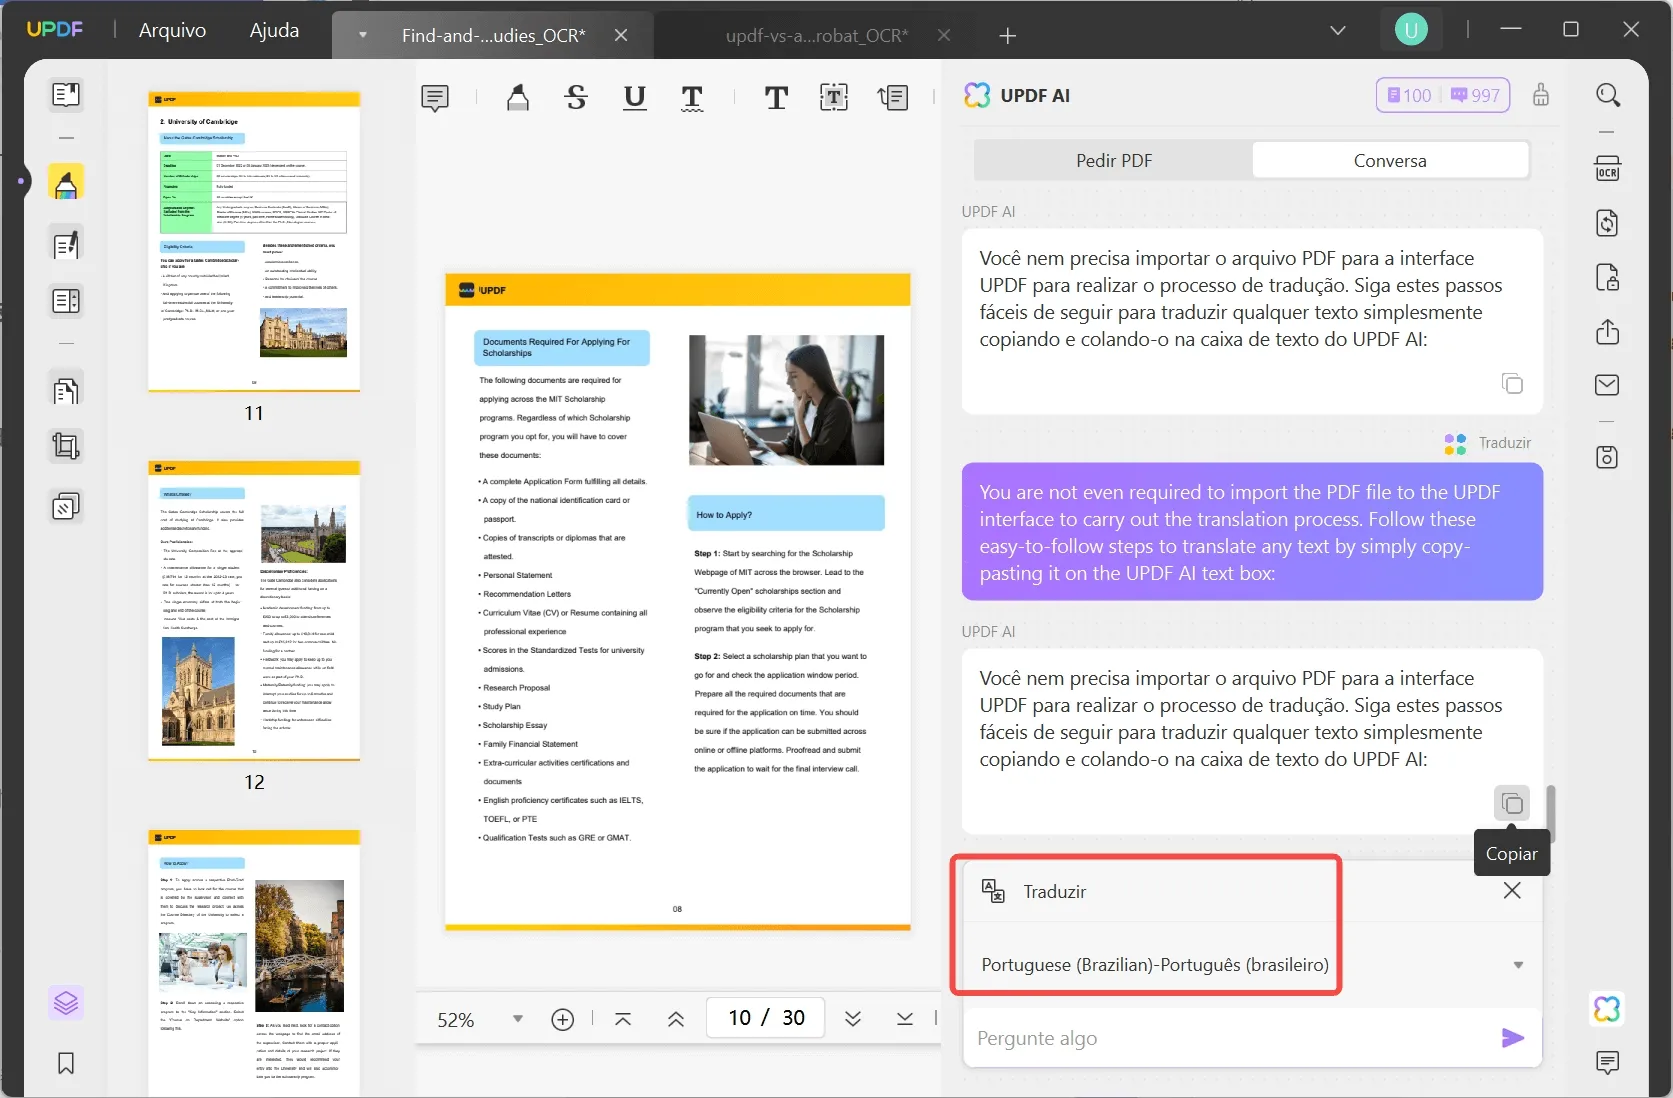The width and height of the screenshot is (1673, 1098).
Task: Add a new tab with plus button
Action: pyautogui.click(x=1007, y=35)
